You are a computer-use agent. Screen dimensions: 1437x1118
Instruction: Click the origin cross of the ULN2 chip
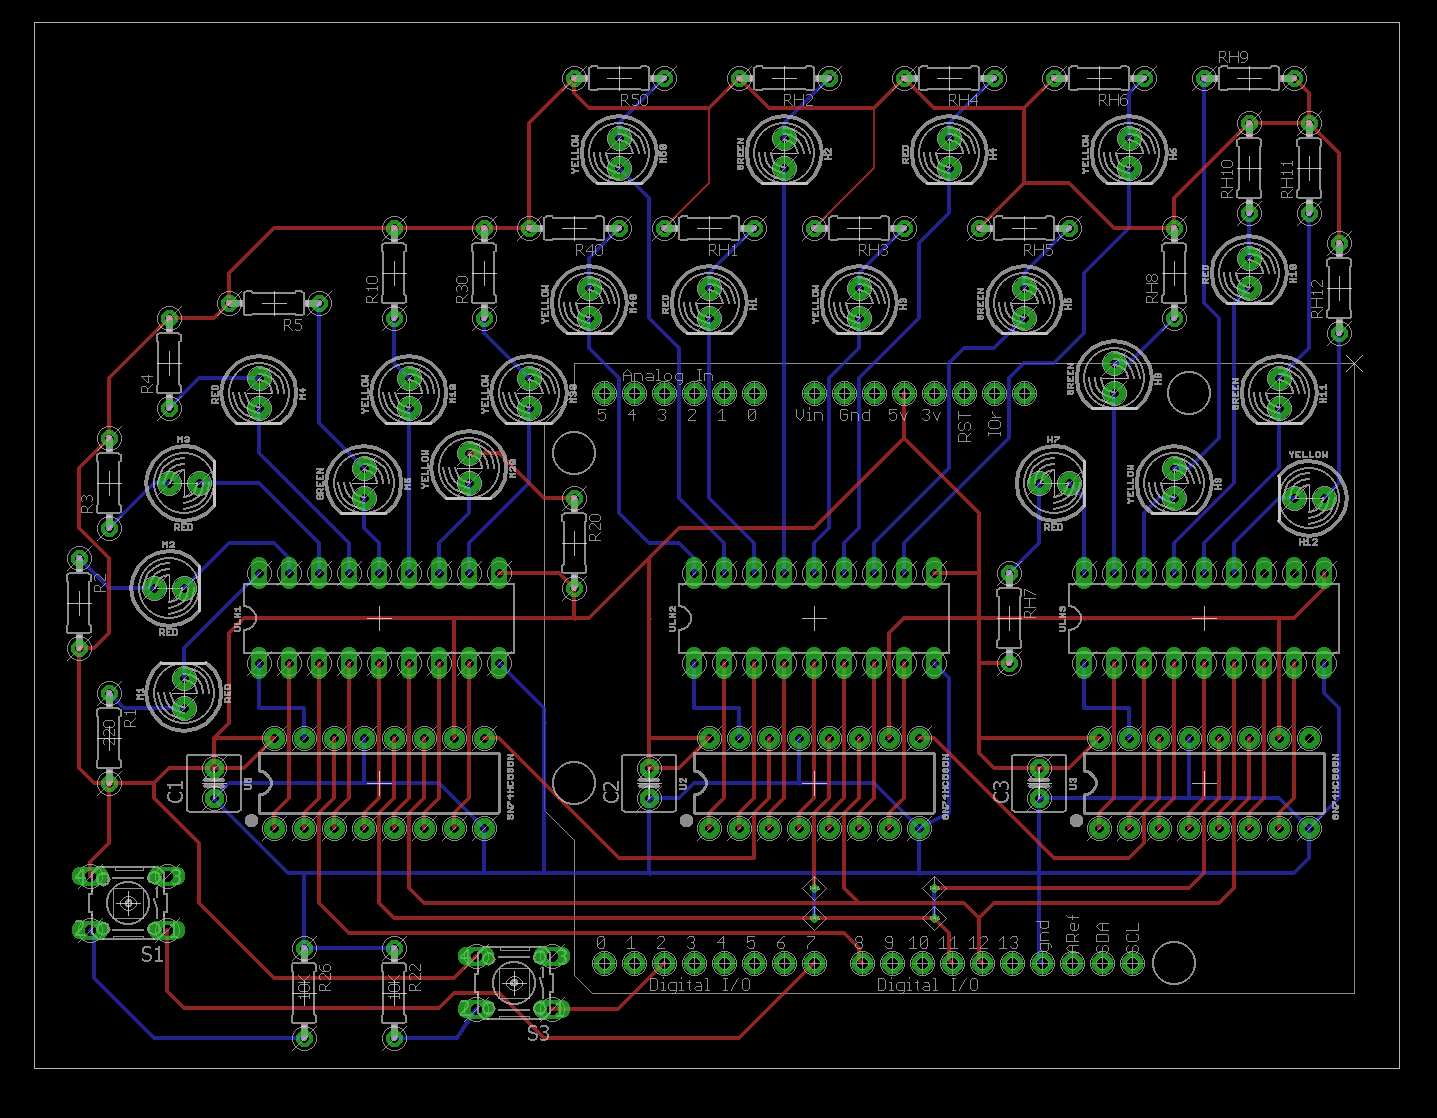[814, 619]
